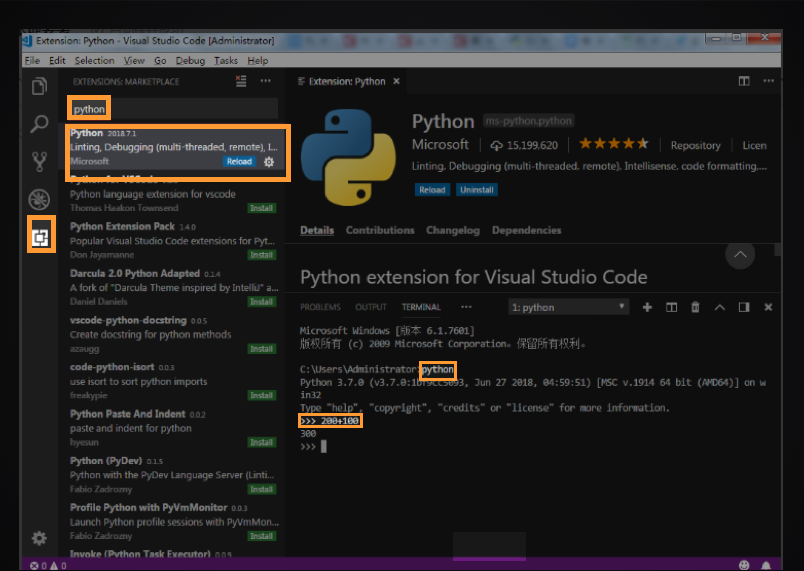Install Python Paste And Indent
The width and height of the screenshot is (804, 571).
pos(262,442)
